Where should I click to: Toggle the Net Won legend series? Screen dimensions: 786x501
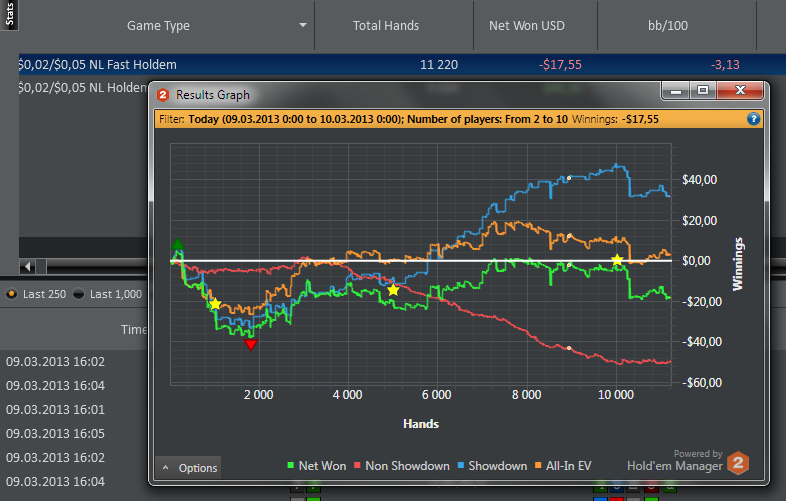(x=318, y=466)
